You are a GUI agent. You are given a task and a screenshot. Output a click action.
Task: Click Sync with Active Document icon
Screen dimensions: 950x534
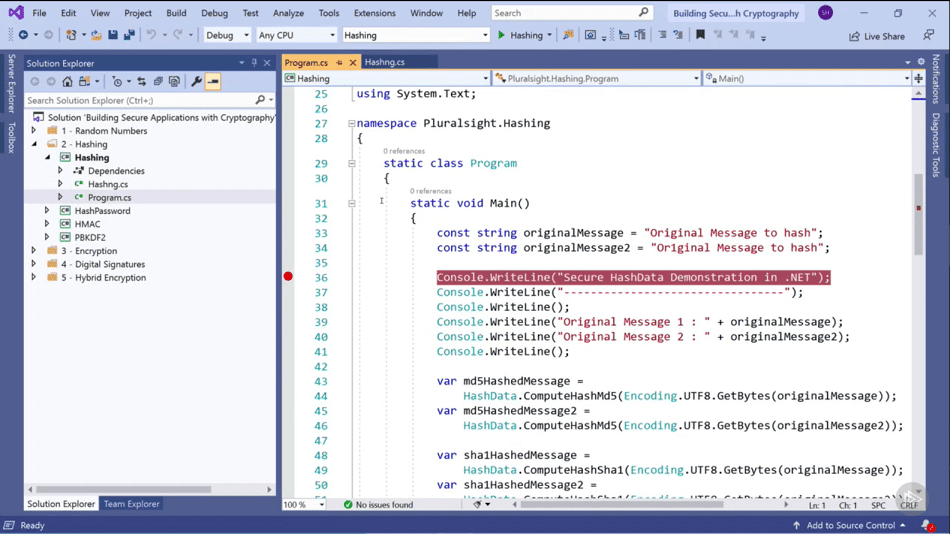(141, 81)
